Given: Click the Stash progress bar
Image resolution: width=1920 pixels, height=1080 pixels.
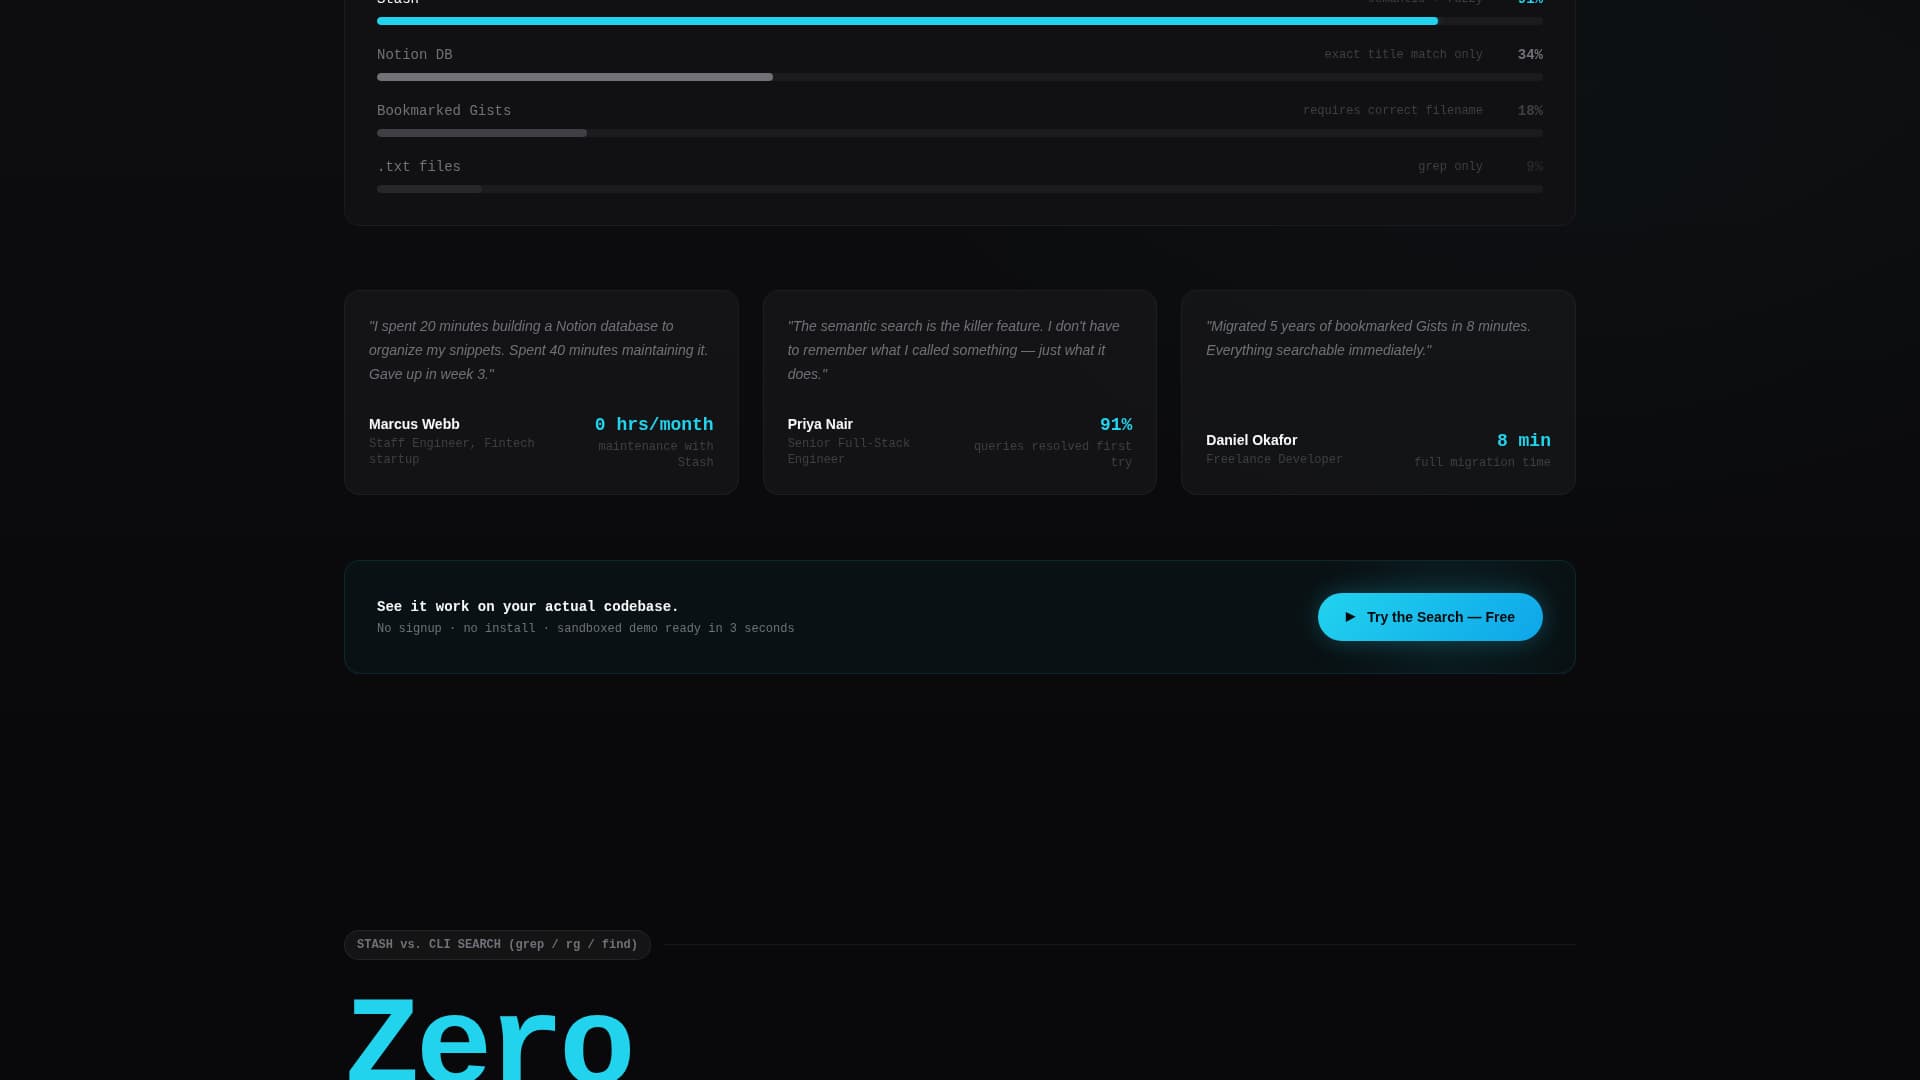Looking at the screenshot, I should (960, 21).
